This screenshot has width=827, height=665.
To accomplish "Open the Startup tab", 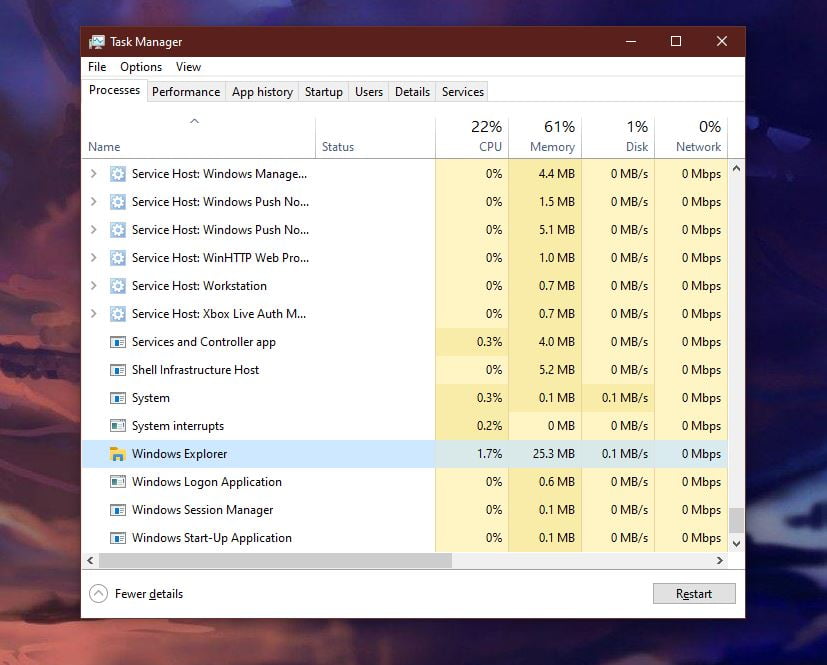I will click(323, 92).
